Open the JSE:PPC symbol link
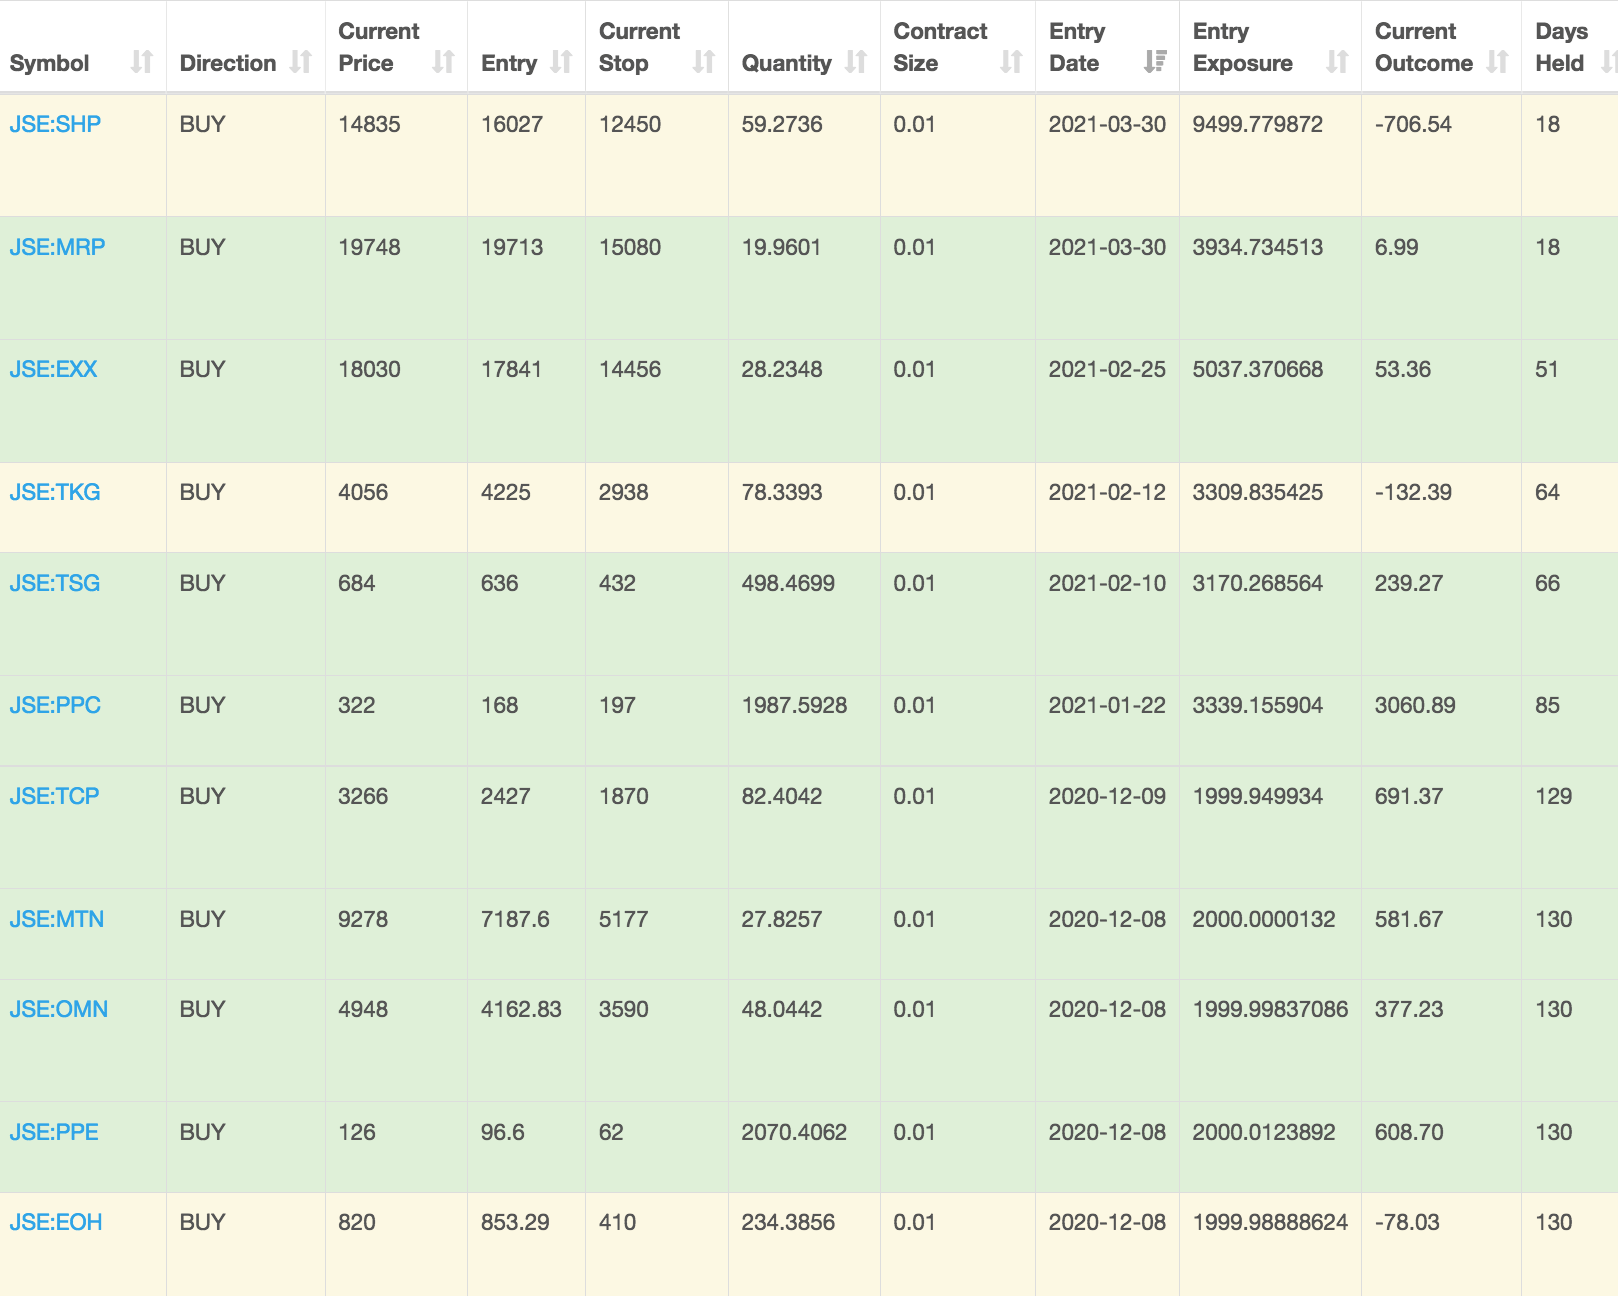 click(55, 705)
